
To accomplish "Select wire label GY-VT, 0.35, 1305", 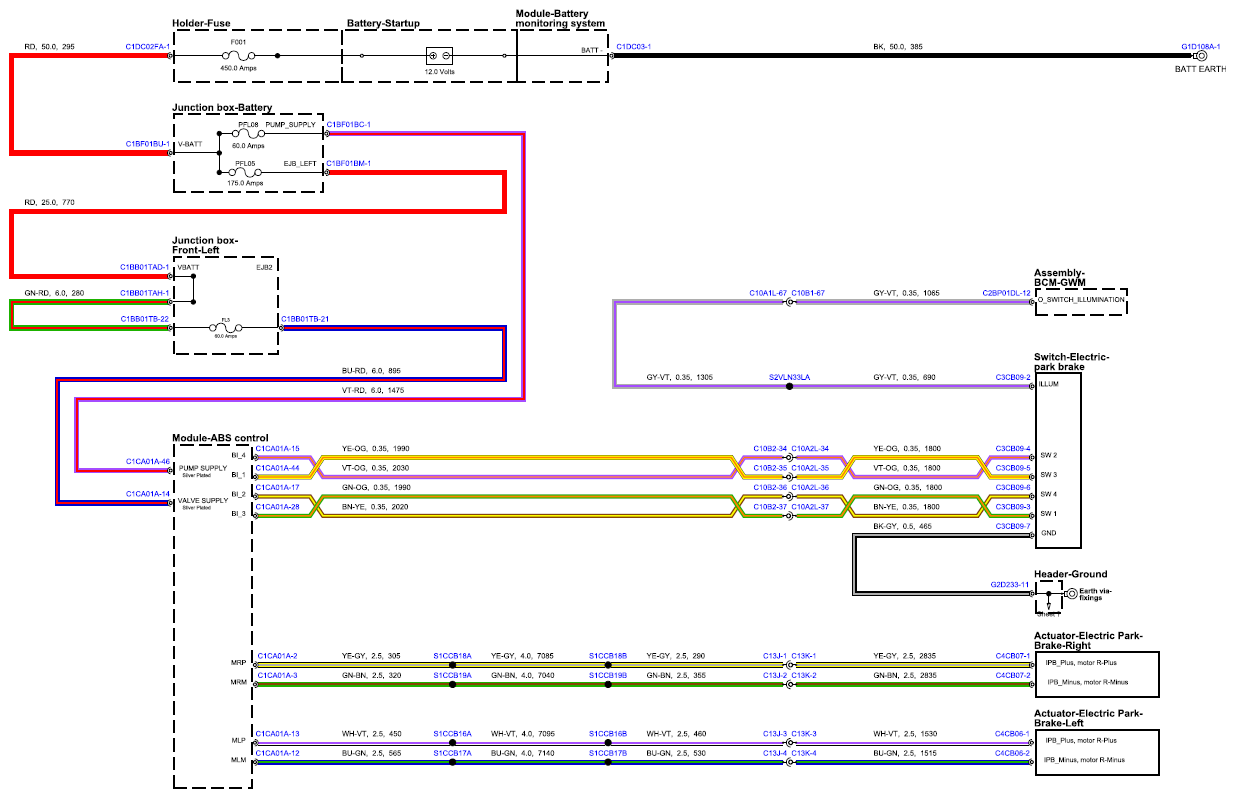I will [x=680, y=377].
